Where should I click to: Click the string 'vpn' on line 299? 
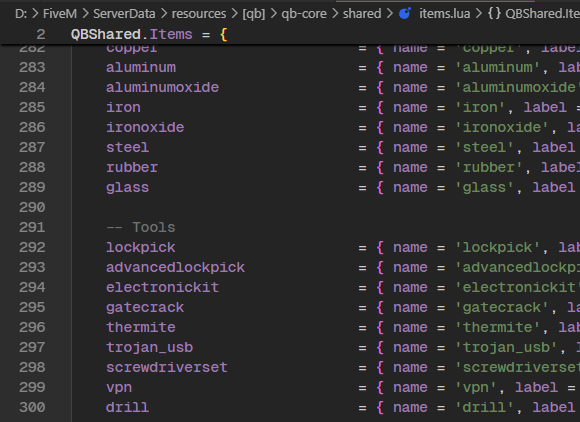[476, 387]
